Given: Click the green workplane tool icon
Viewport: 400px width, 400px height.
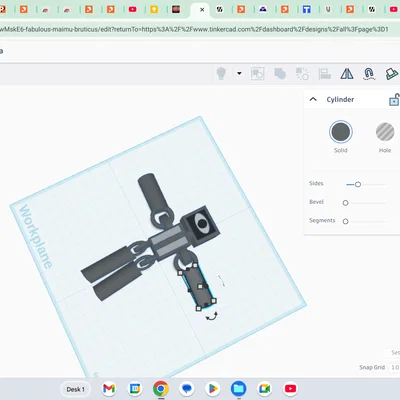Looking at the screenshot, I should (392, 74).
